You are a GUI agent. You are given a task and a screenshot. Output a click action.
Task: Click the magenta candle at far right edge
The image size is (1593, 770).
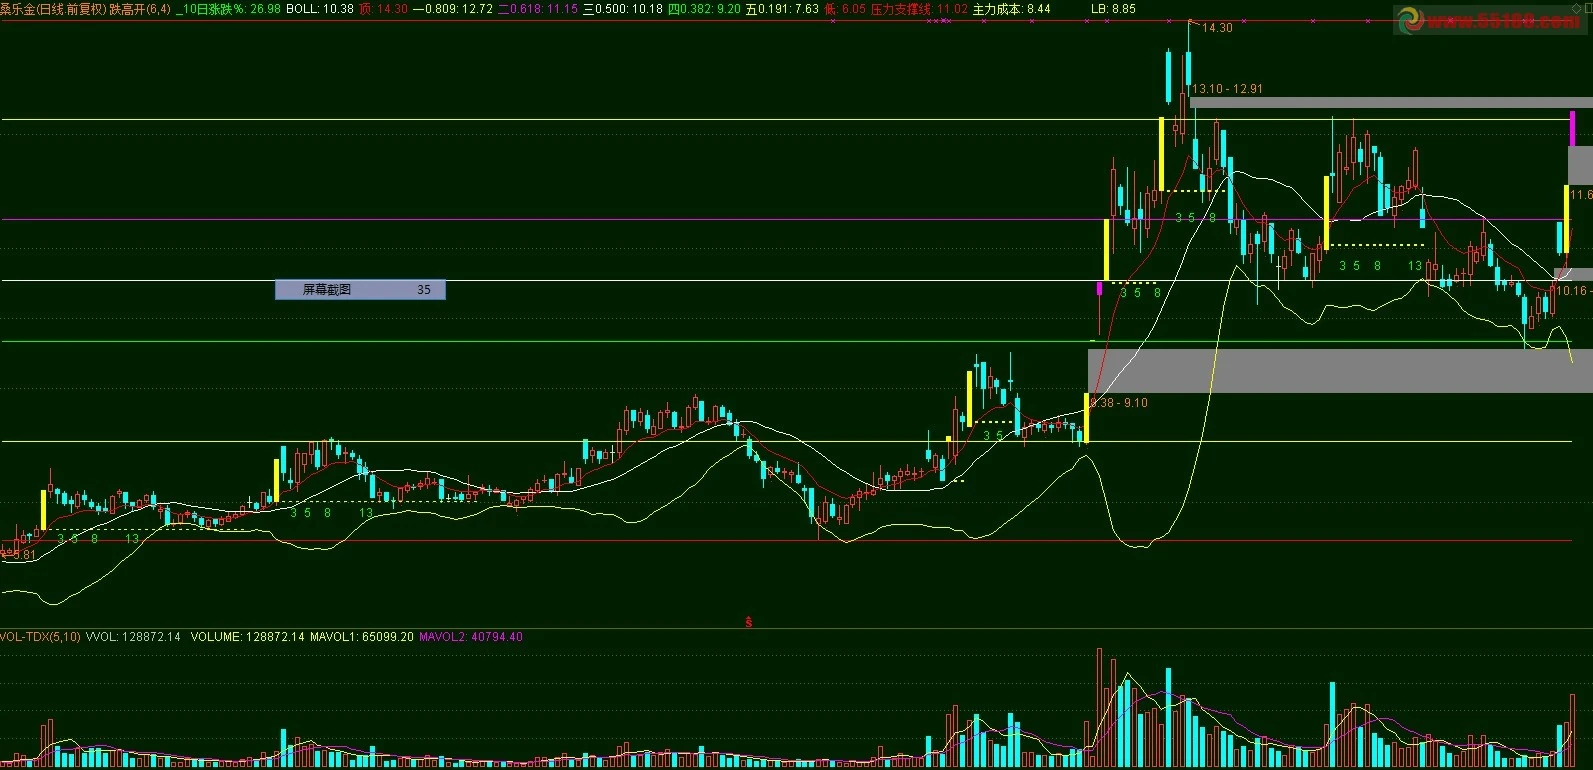pos(1573,128)
